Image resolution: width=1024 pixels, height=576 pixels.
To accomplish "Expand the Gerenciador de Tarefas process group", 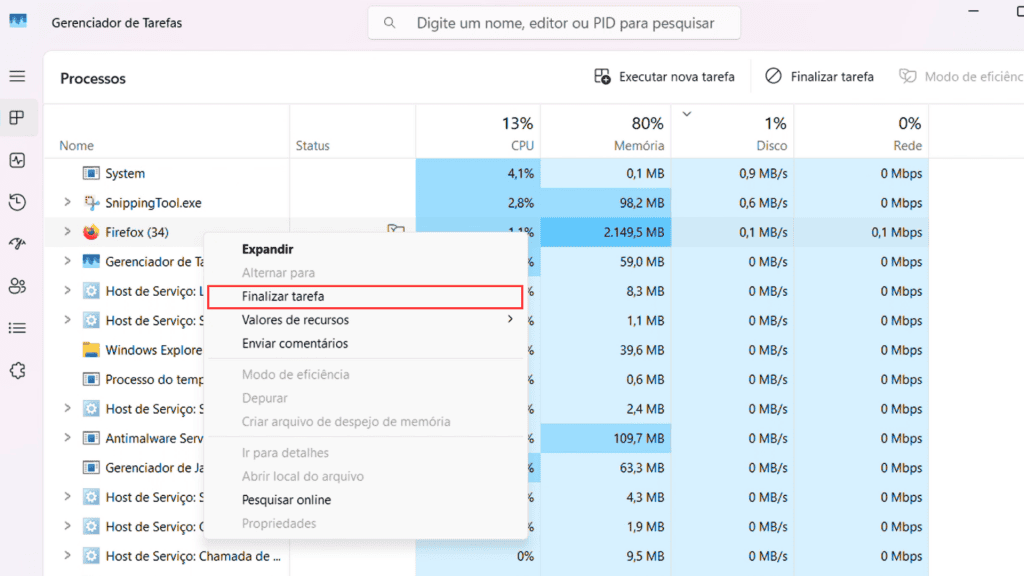I will pyautogui.click(x=67, y=261).
